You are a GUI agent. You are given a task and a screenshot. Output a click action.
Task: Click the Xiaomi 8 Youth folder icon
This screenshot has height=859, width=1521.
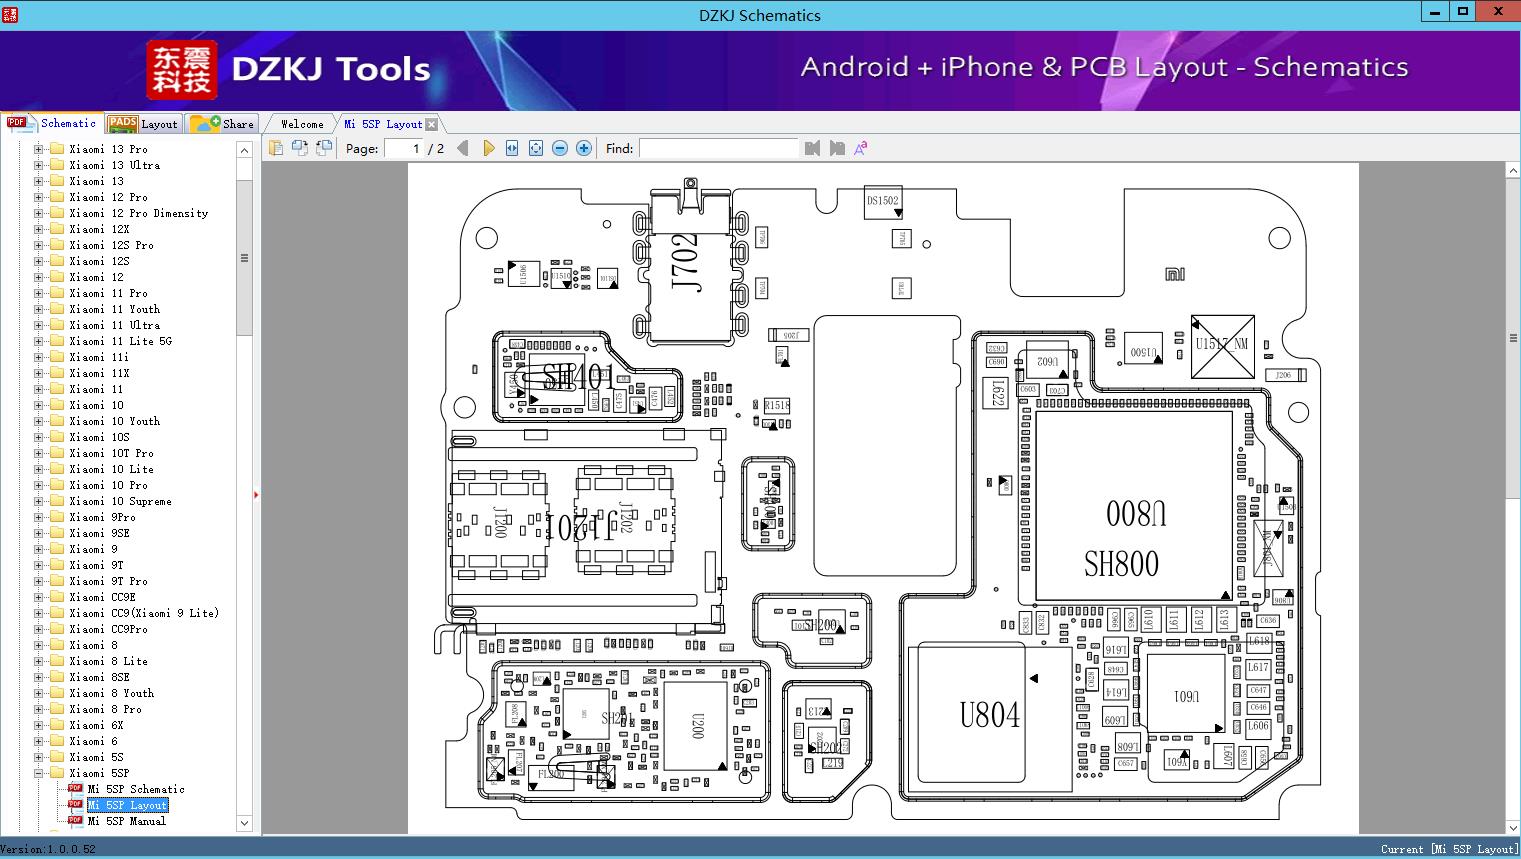point(57,693)
